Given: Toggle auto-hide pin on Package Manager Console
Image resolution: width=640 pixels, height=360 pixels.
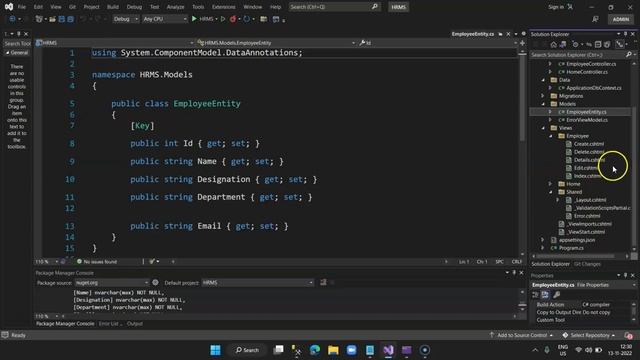Looking at the screenshot, I should click(514, 273).
